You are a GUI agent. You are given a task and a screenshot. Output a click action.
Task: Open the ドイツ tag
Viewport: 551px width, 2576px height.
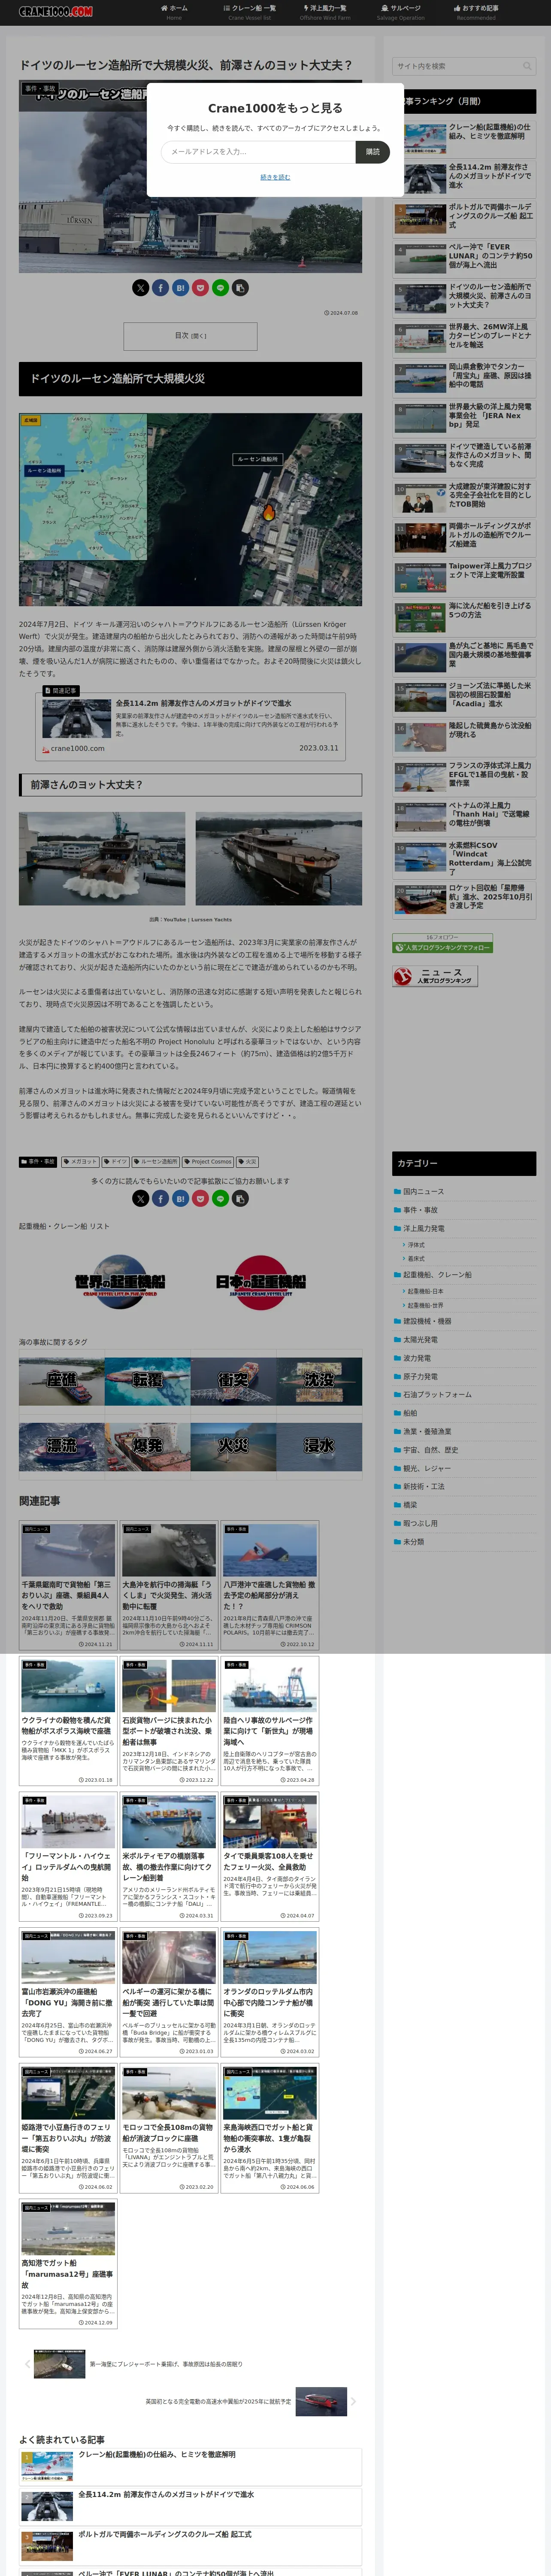point(116,1162)
